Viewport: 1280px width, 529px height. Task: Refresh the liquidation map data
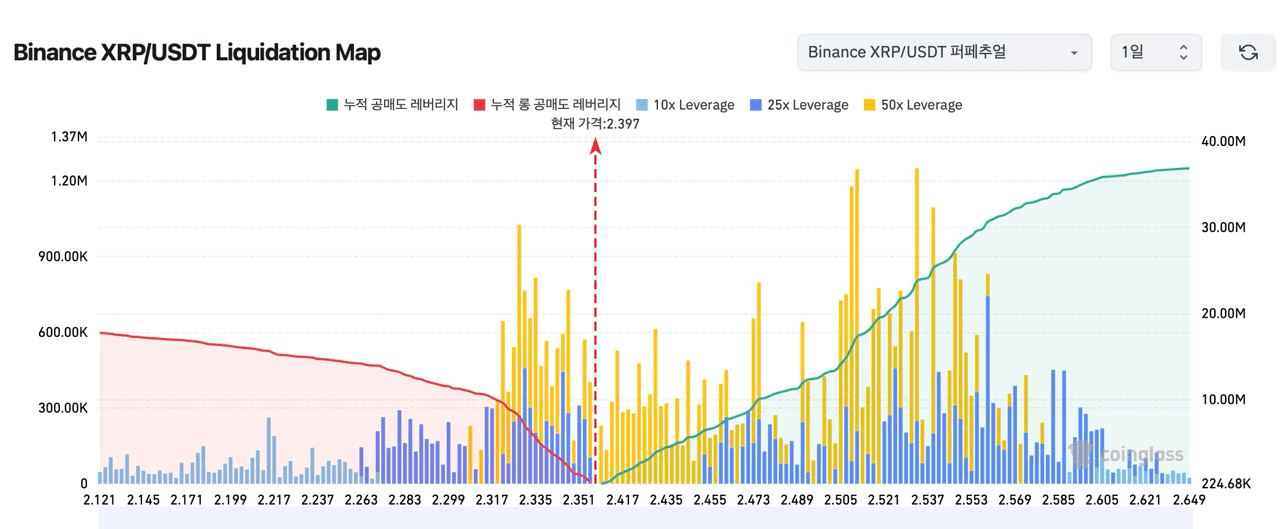(1248, 52)
